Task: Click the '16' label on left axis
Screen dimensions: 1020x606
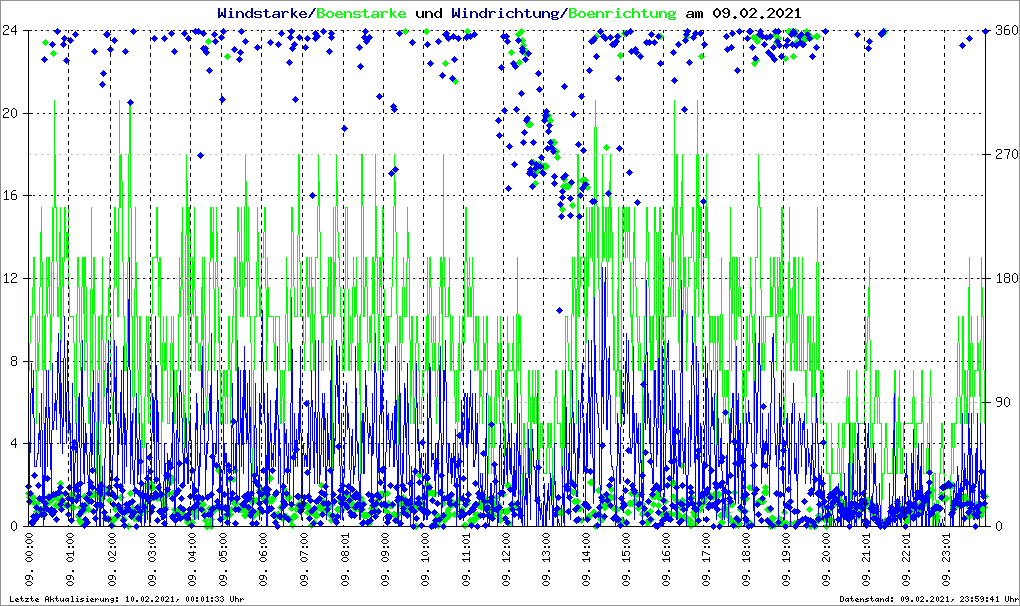Action: [x=13, y=196]
